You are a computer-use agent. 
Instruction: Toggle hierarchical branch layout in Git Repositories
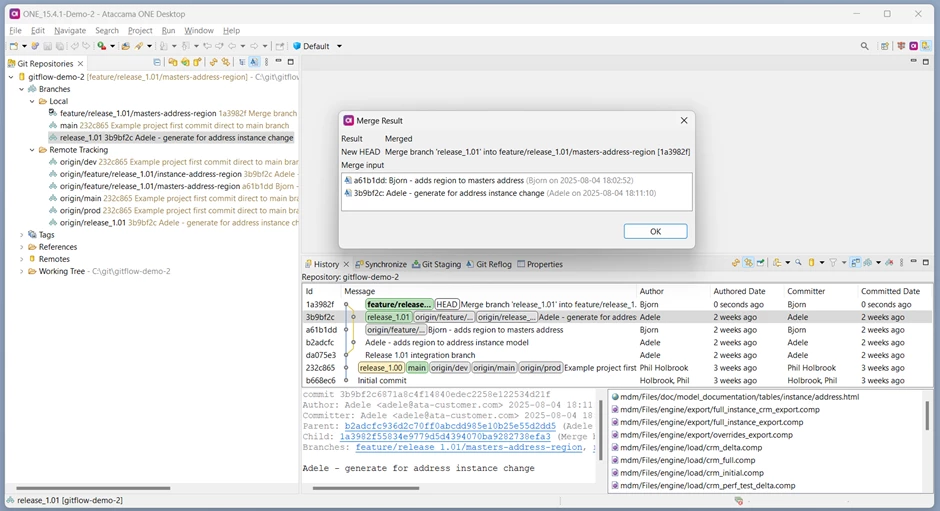point(242,62)
